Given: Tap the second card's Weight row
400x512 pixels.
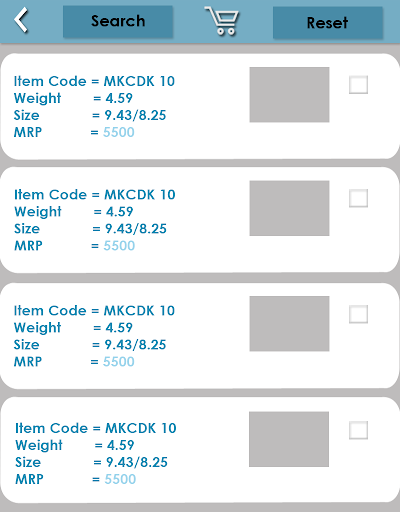Looking at the screenshot, I should click(74, 212).
